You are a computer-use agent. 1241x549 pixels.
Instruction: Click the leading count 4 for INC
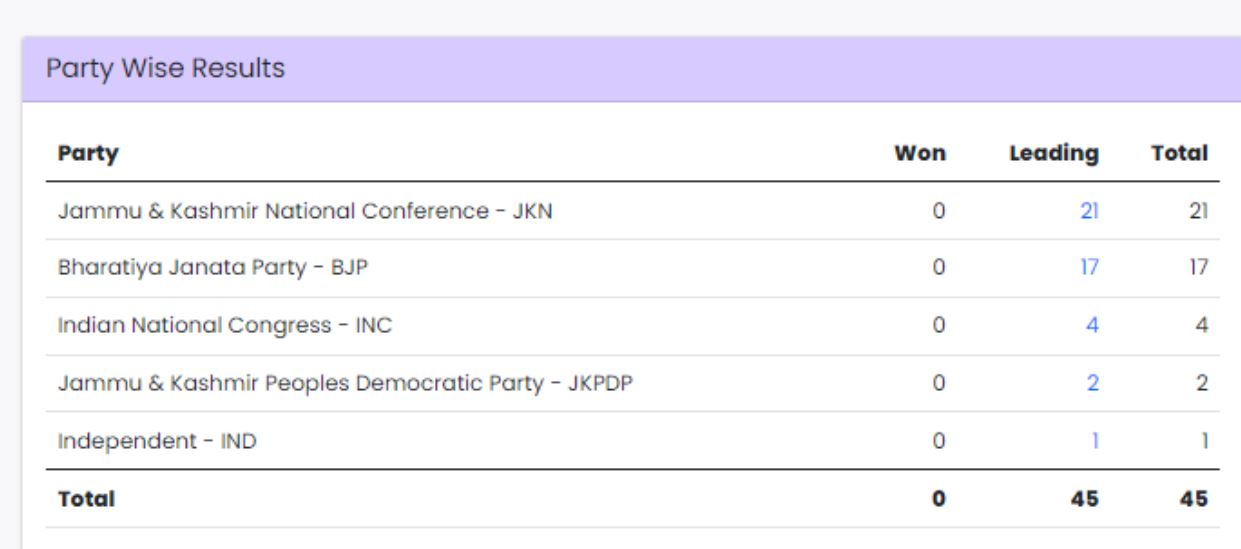(x=1092, y=326)
